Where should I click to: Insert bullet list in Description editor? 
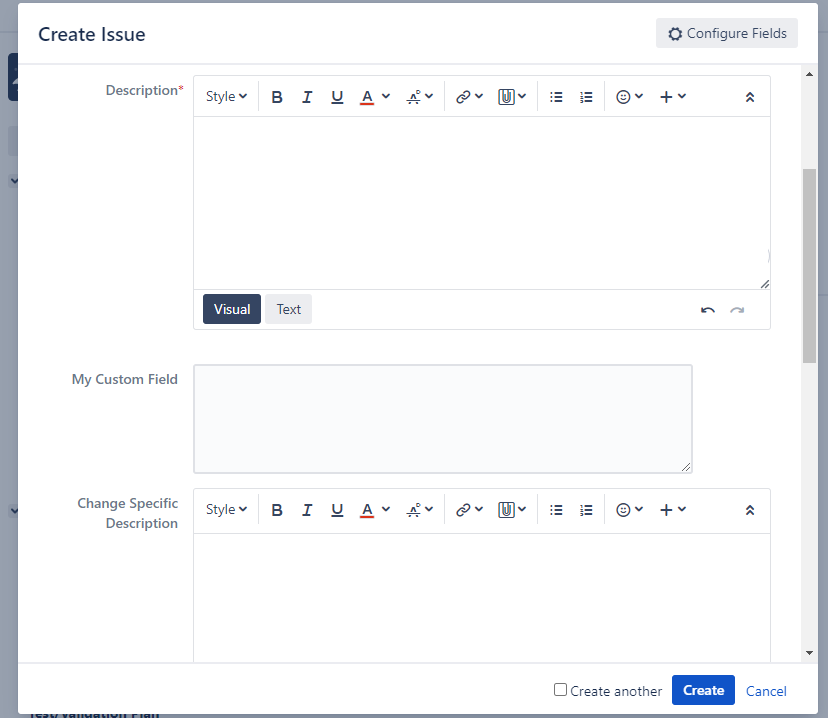[x=556, y=97]
